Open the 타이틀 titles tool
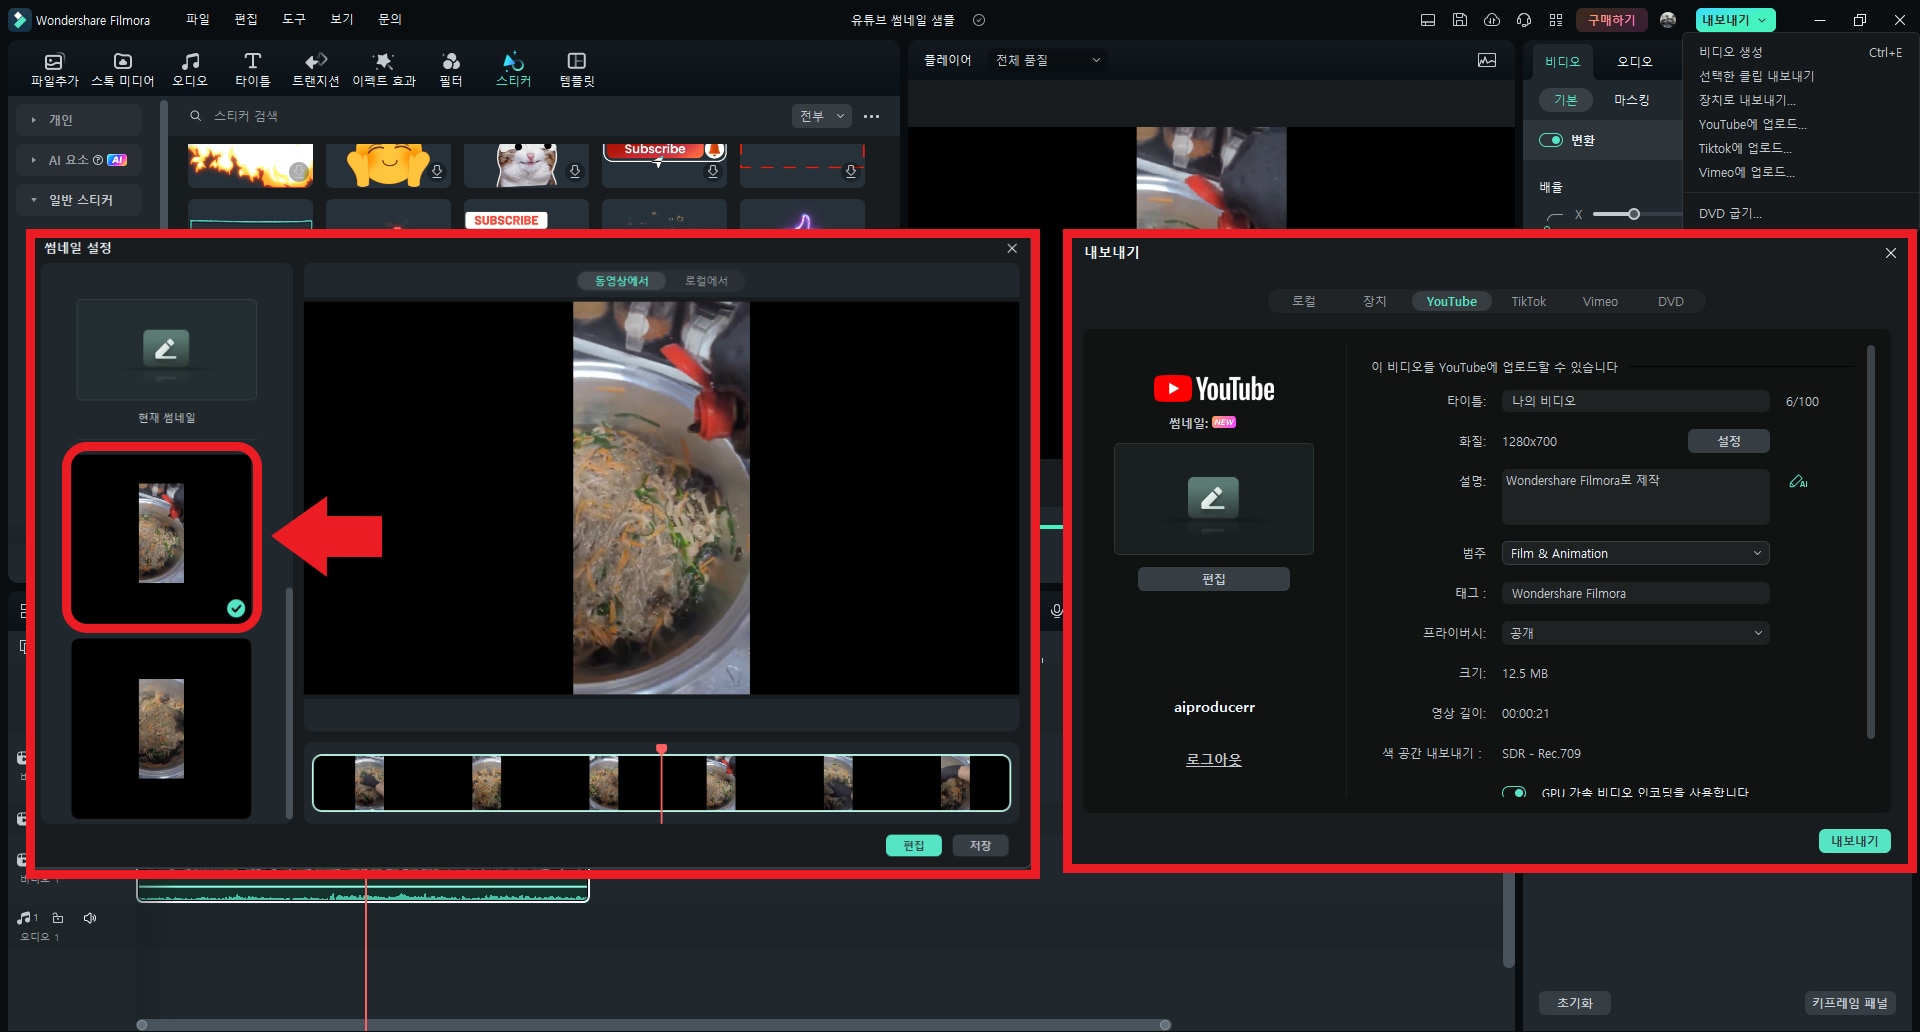 253,70
